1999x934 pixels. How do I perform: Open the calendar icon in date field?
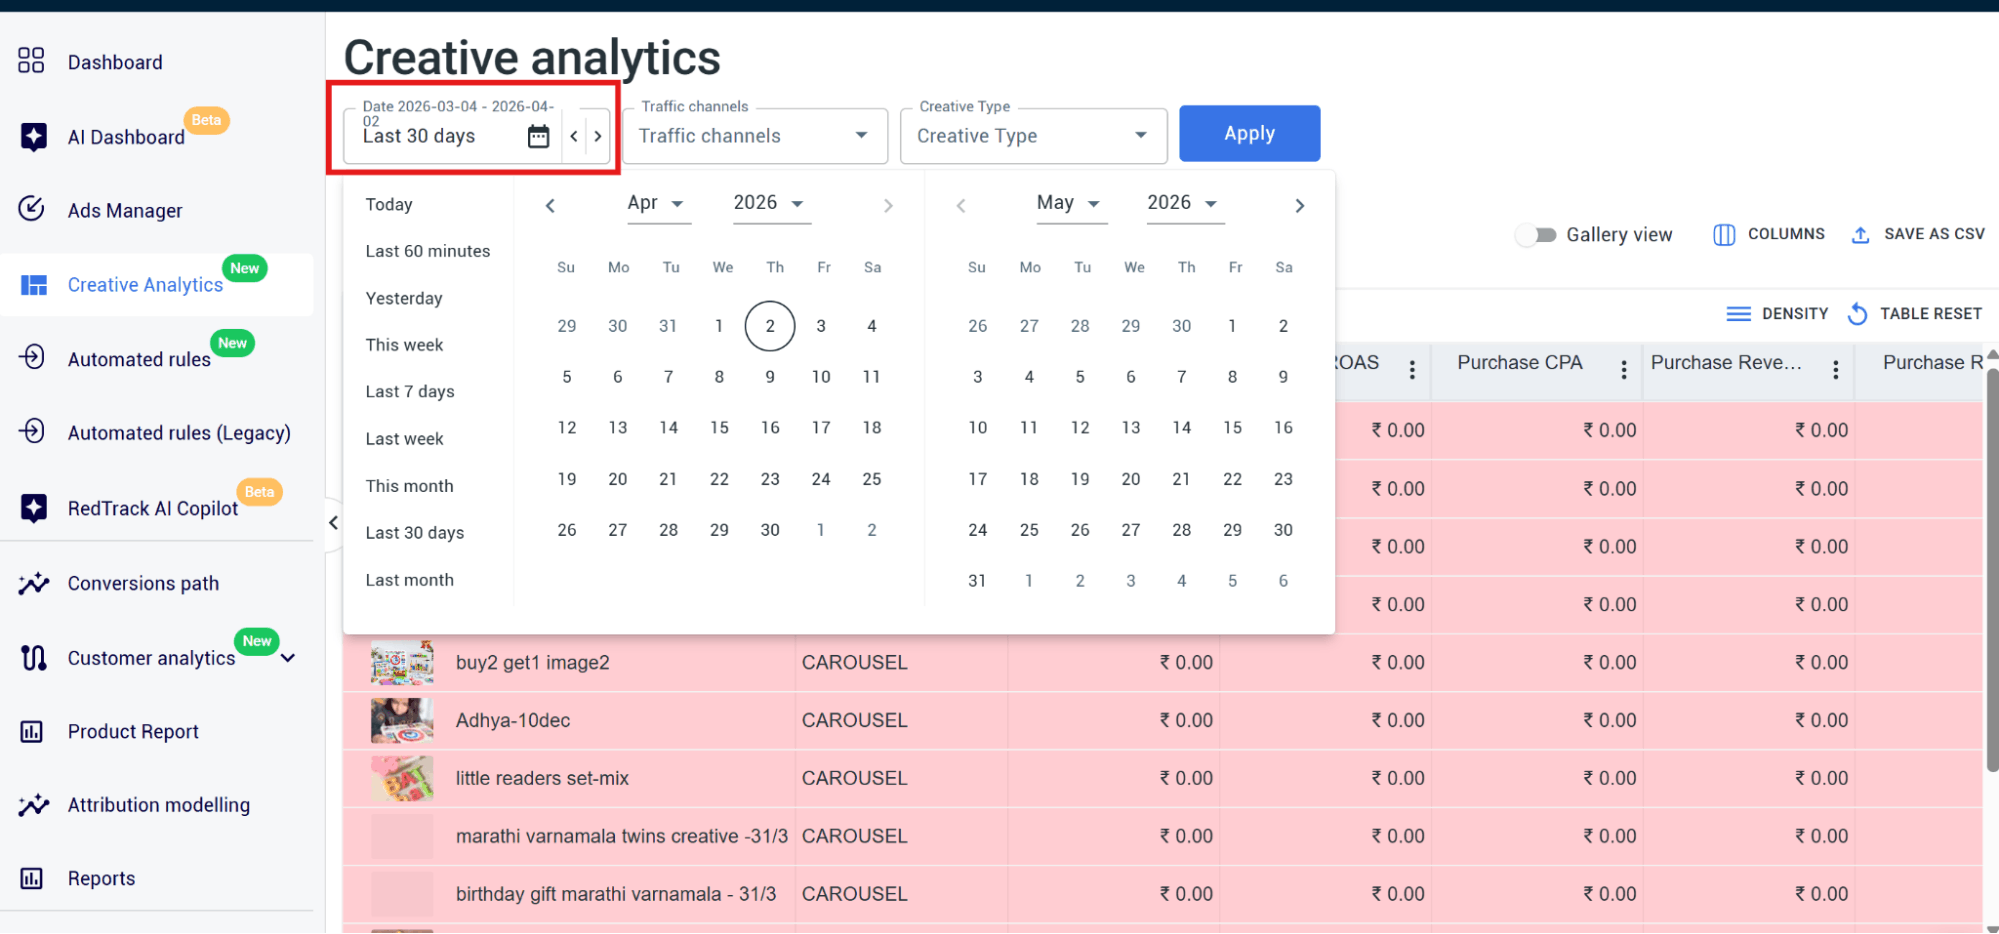click(538, 136)
